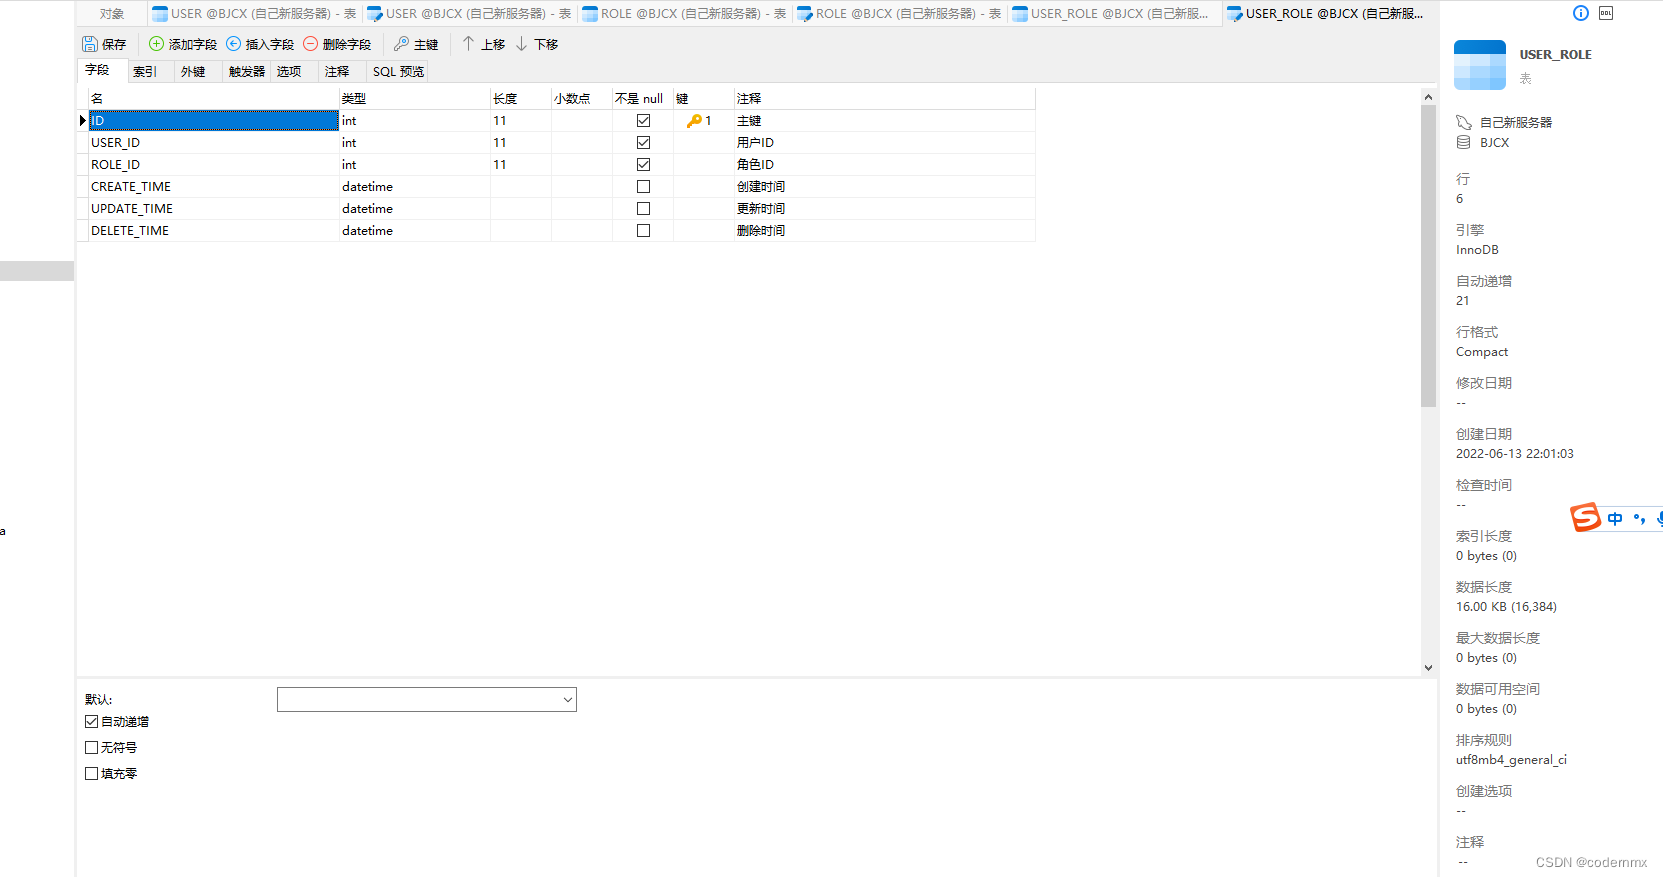
Task: Select the UPDATE_TIME field name cell
Action: click(x=214, y=208)
